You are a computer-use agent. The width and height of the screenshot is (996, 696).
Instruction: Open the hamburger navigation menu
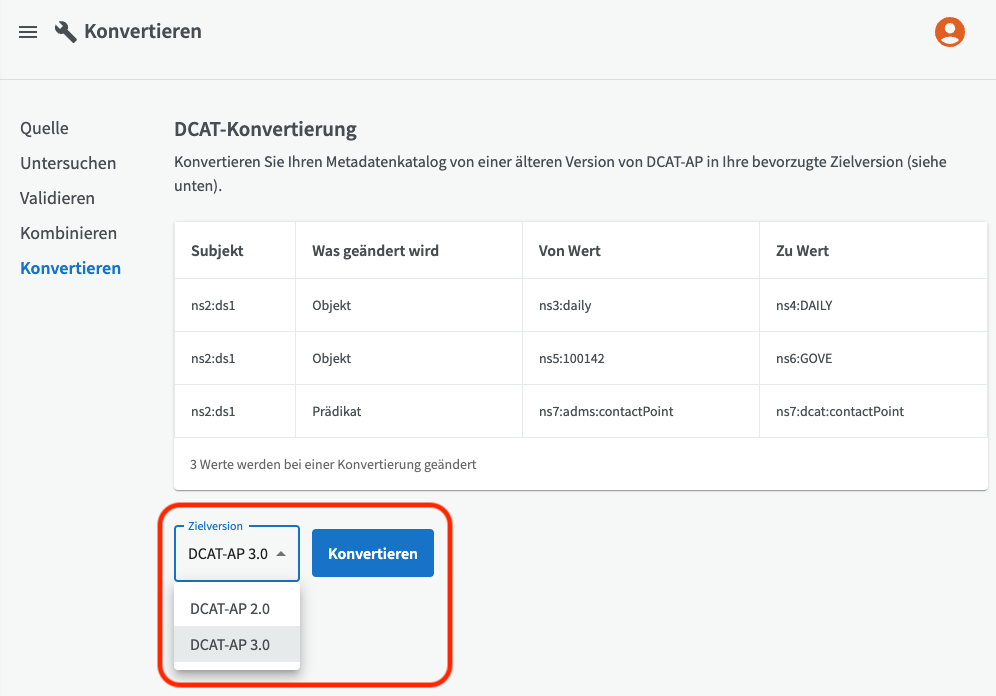point(28,32)
